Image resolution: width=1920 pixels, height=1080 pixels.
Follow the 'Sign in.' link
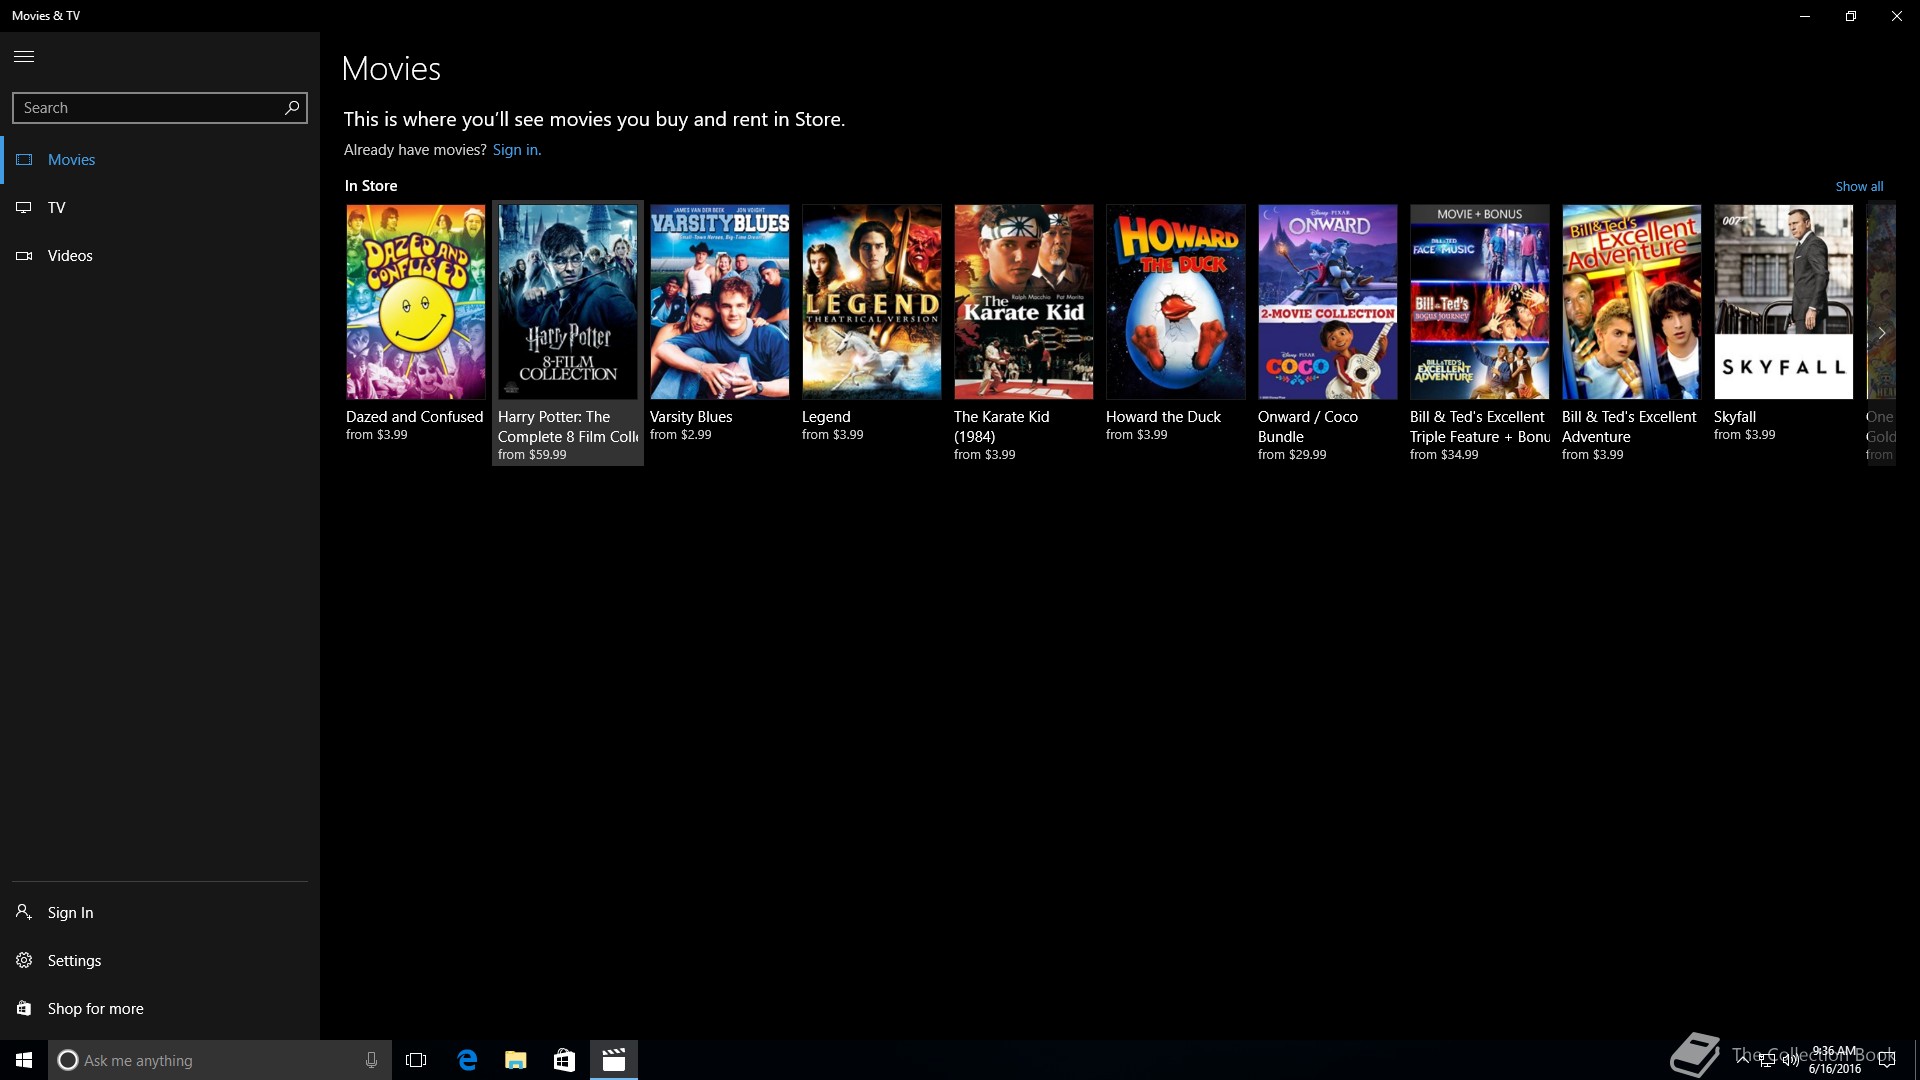pos(517,150)
